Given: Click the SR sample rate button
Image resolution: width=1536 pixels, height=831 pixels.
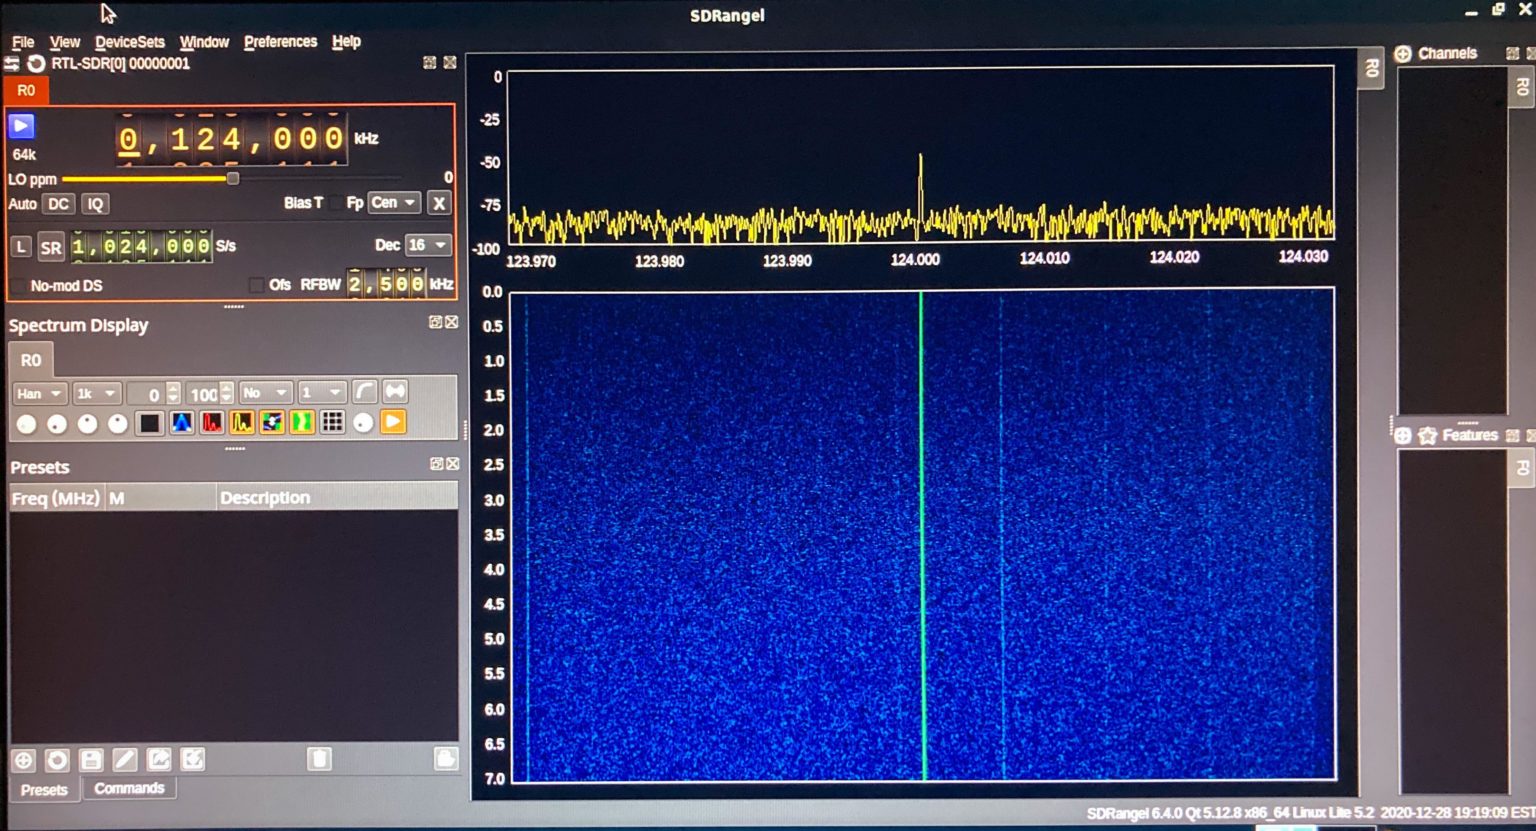Looking at the screenshot, I should pos(51,247).
